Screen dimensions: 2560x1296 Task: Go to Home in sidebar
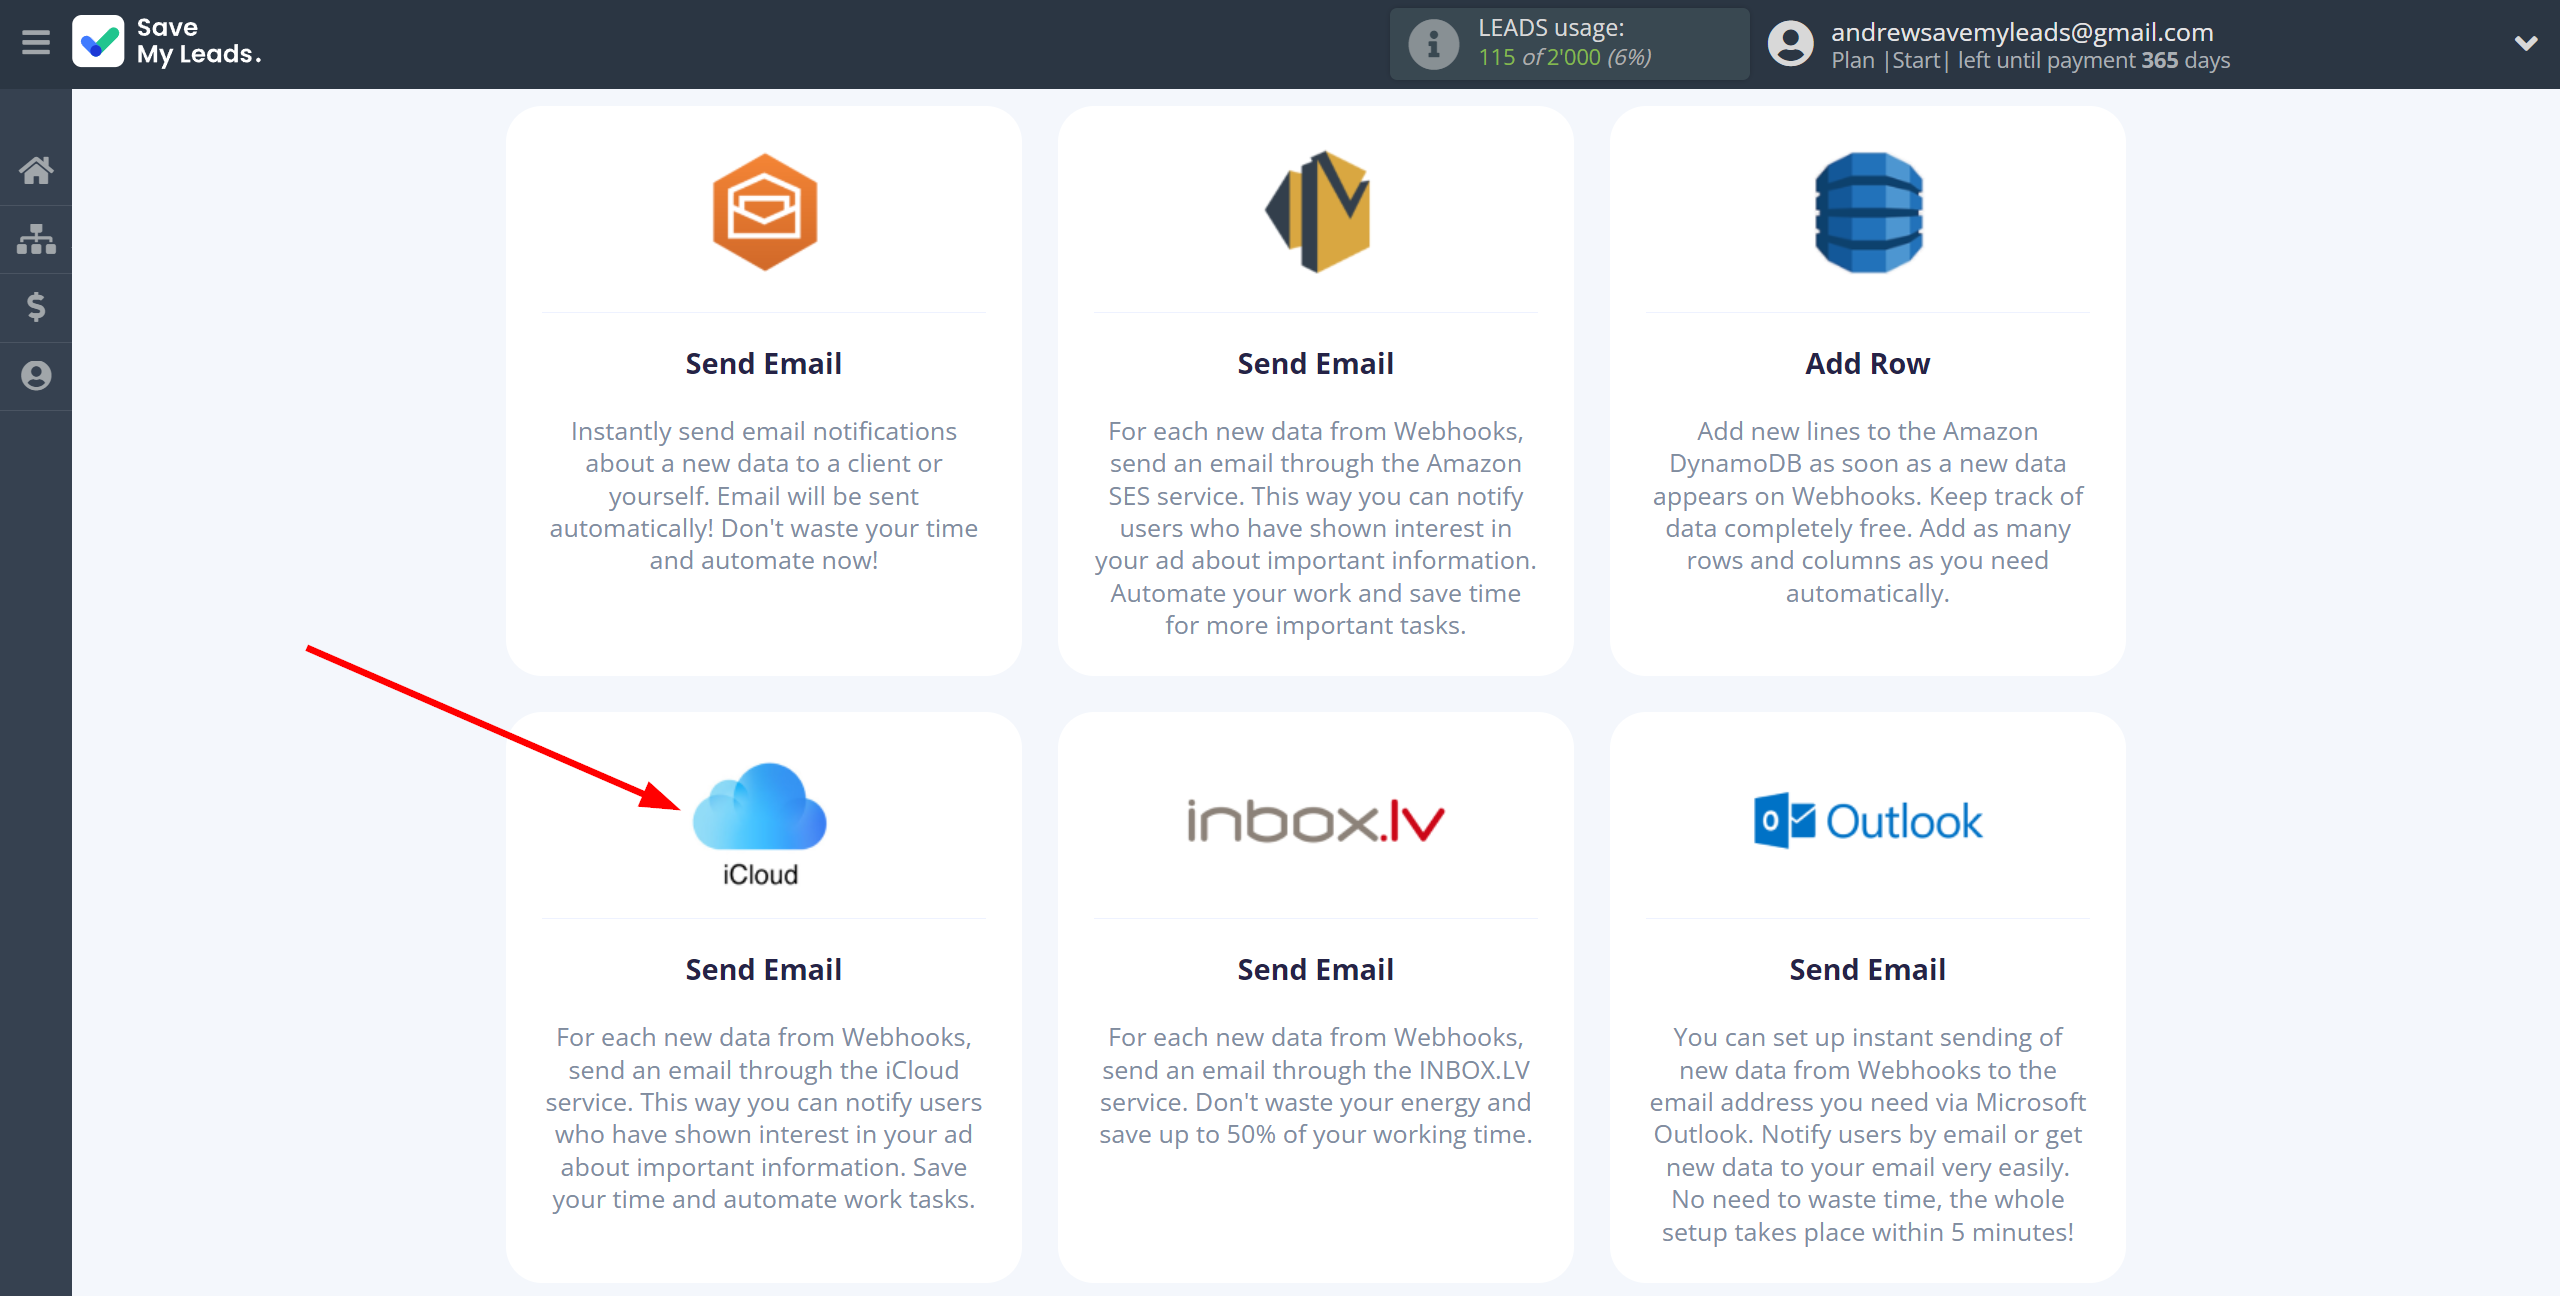36,170
